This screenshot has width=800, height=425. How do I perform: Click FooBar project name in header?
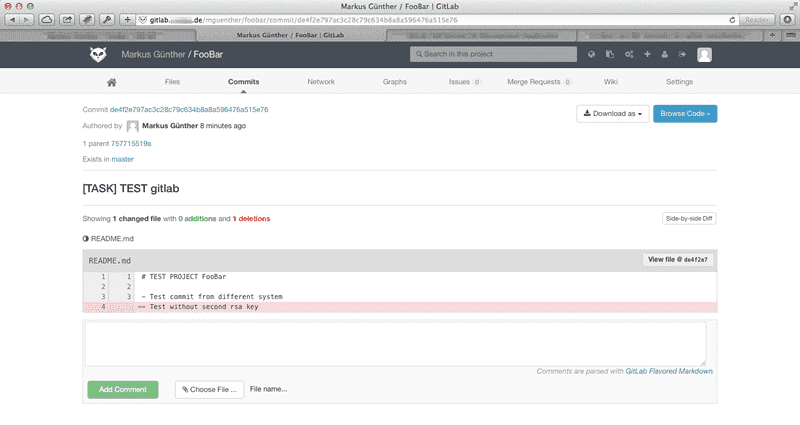[208, 55]
